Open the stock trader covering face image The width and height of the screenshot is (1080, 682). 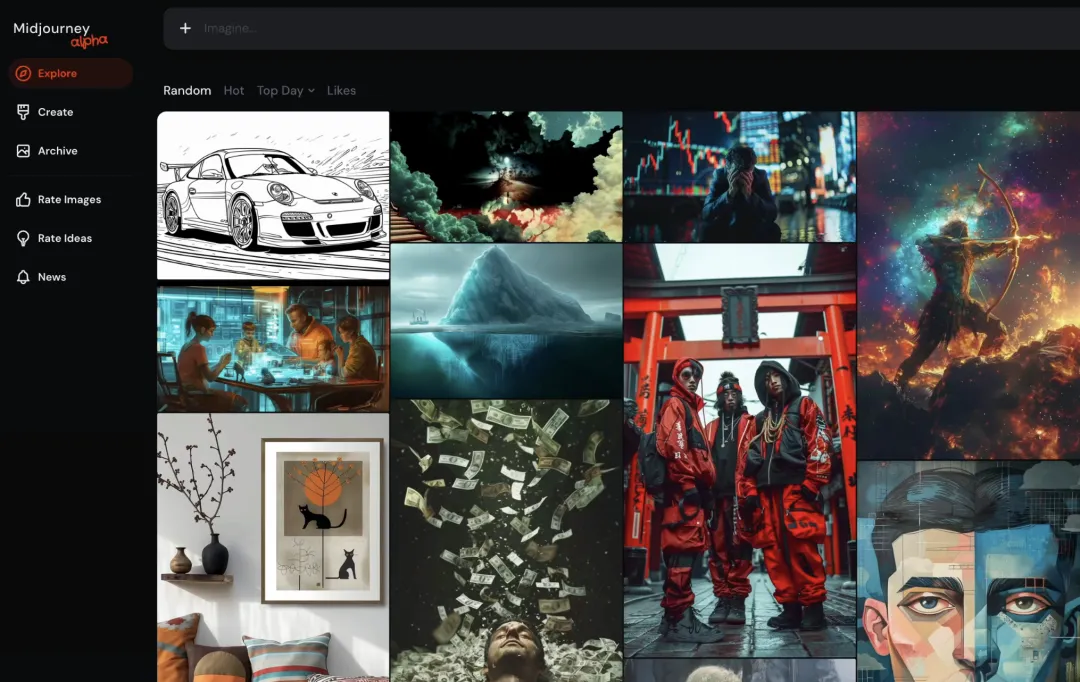(x=739, y=176)
